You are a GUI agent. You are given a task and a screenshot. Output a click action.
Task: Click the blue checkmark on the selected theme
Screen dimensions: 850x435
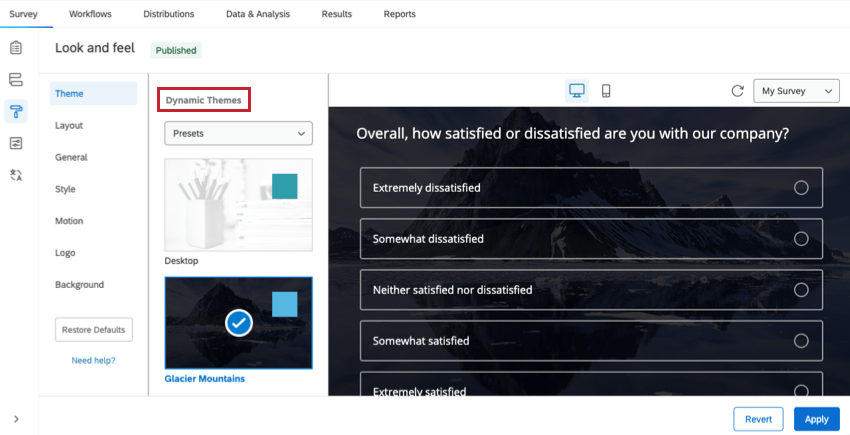[239, 323]
